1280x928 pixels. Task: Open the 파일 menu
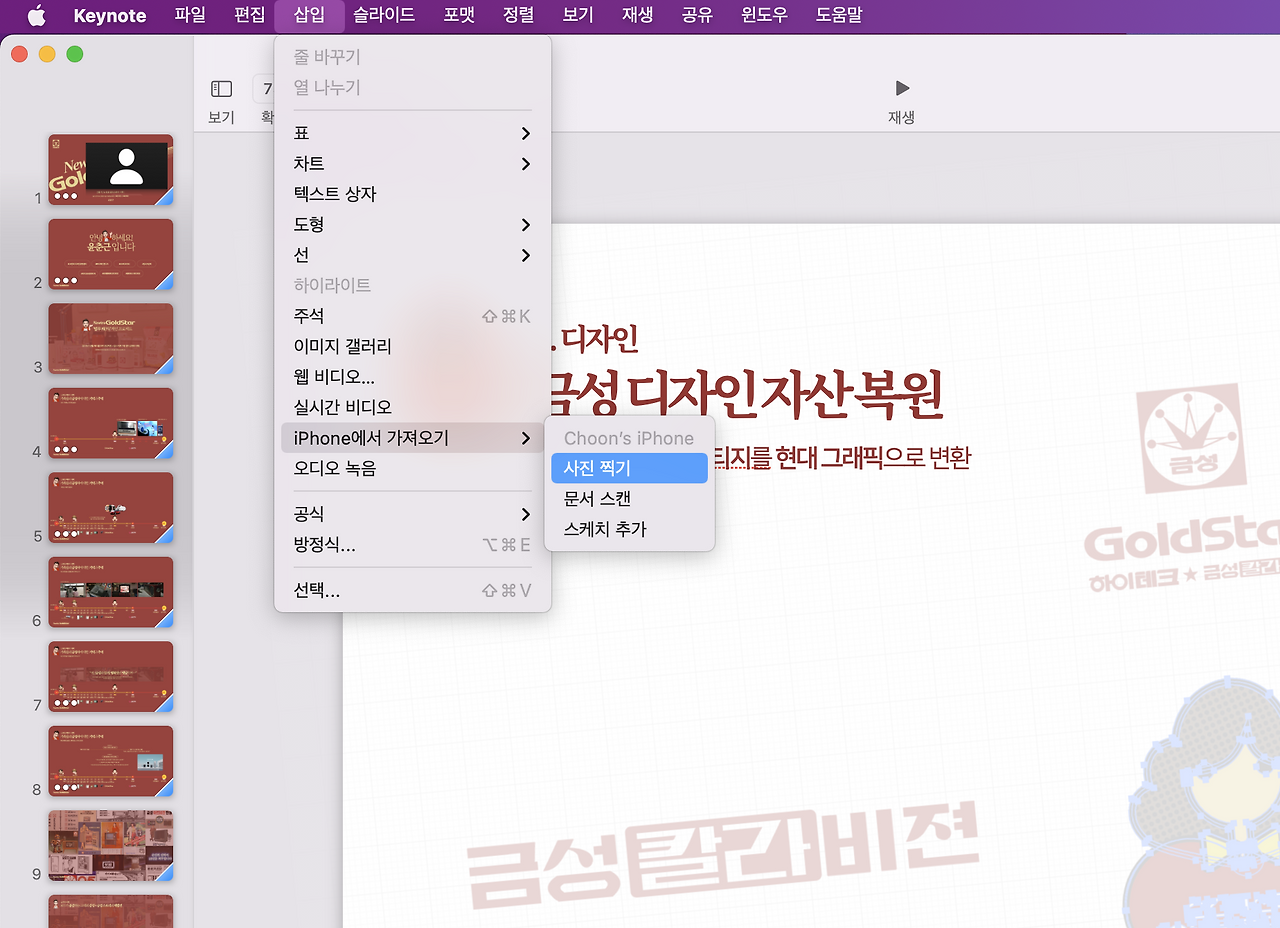tap(190, 15)
